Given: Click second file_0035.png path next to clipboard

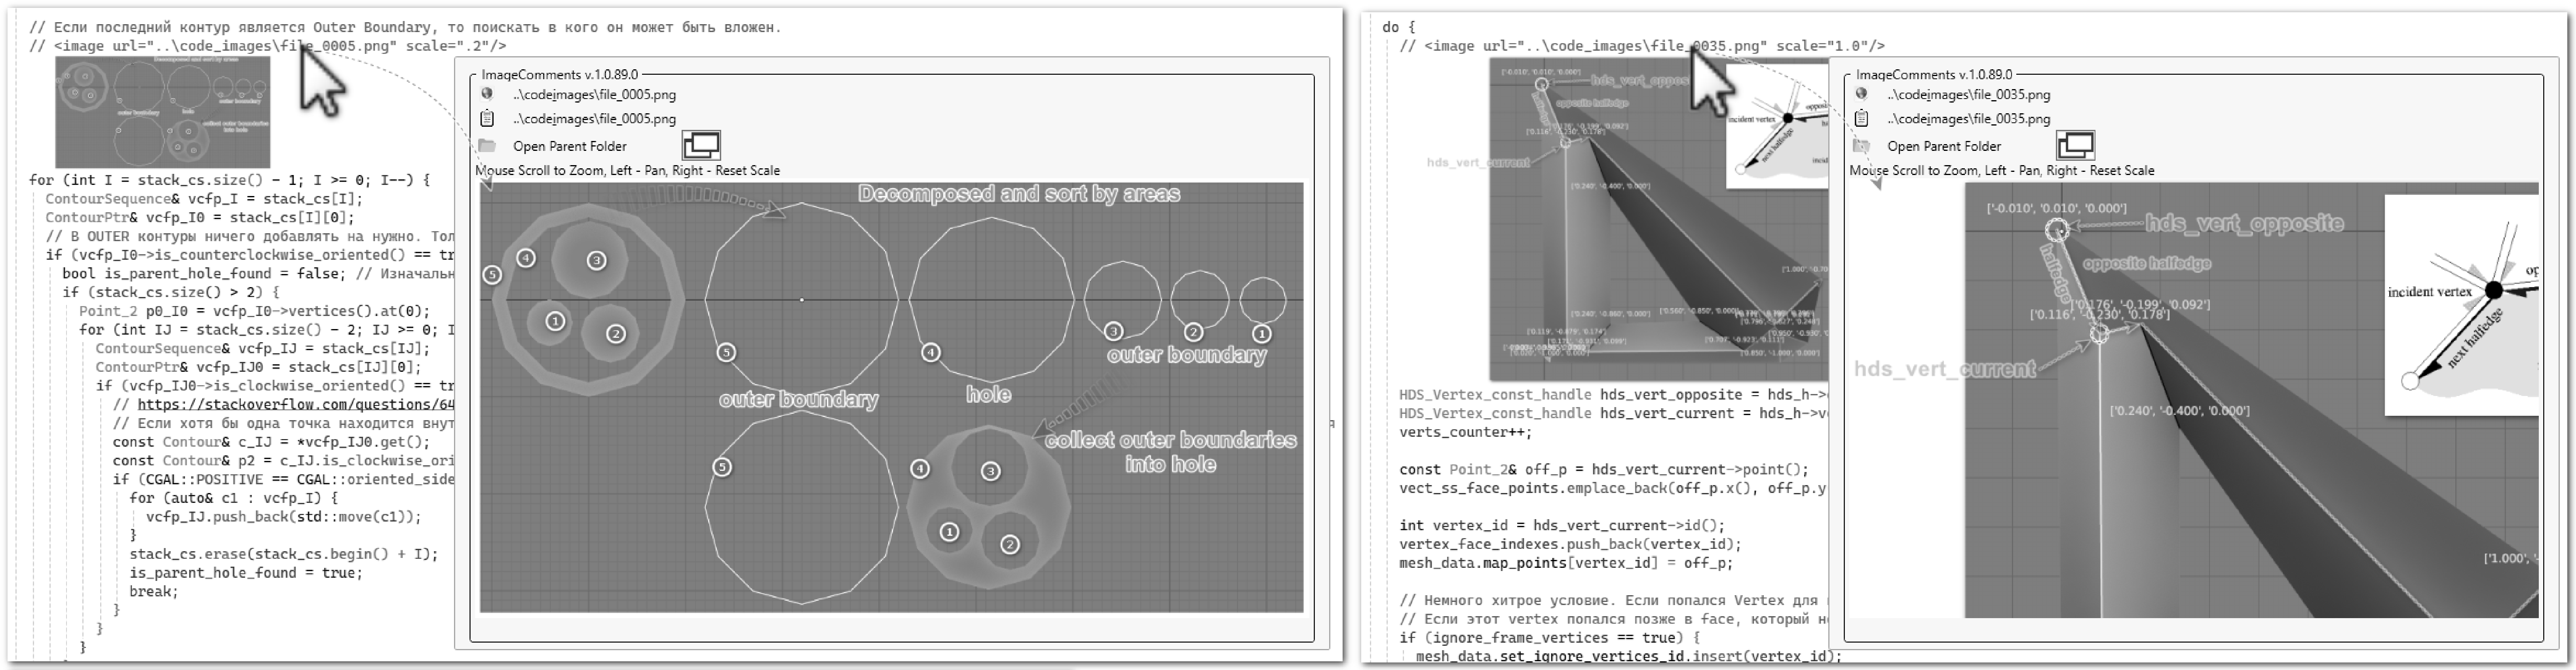Looking at the screenshot, I should [x=1968, y=118].
